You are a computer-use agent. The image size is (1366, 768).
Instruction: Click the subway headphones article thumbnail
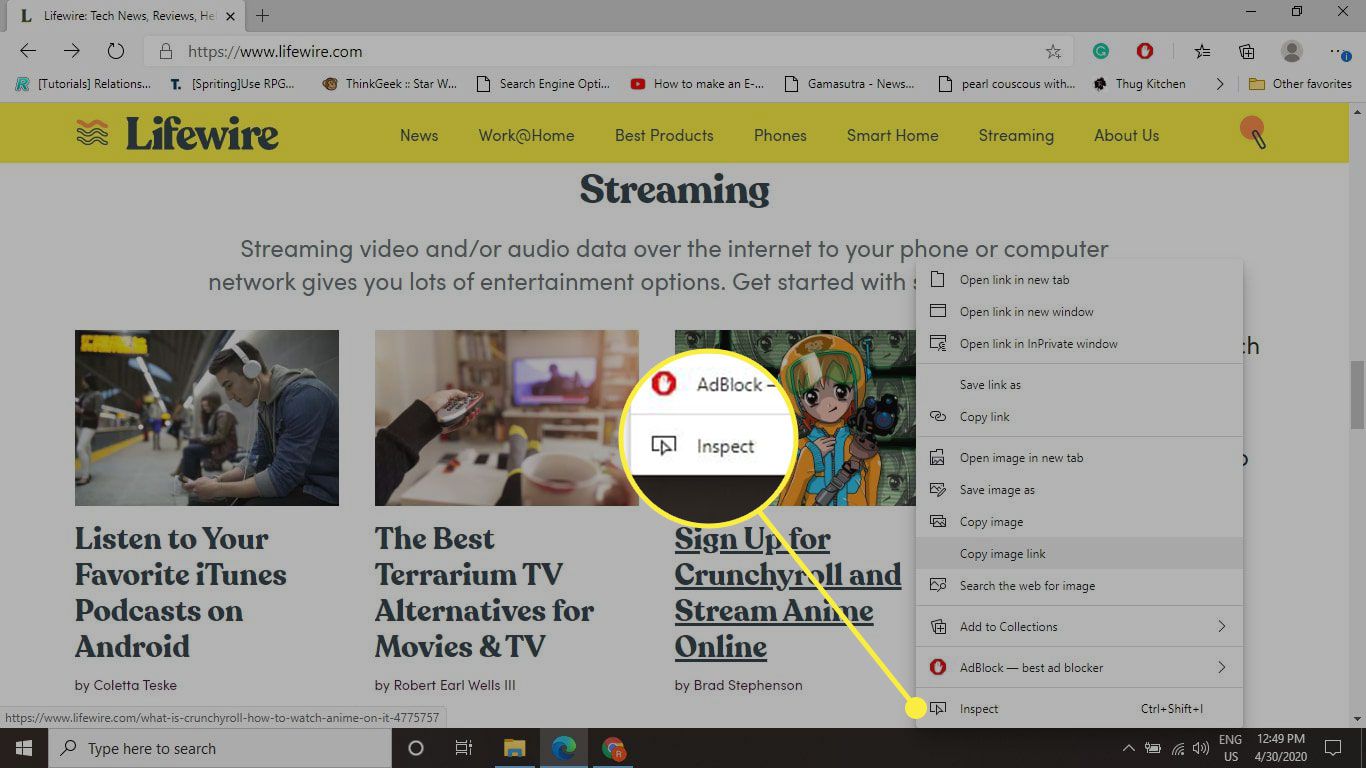pos(207,418)
